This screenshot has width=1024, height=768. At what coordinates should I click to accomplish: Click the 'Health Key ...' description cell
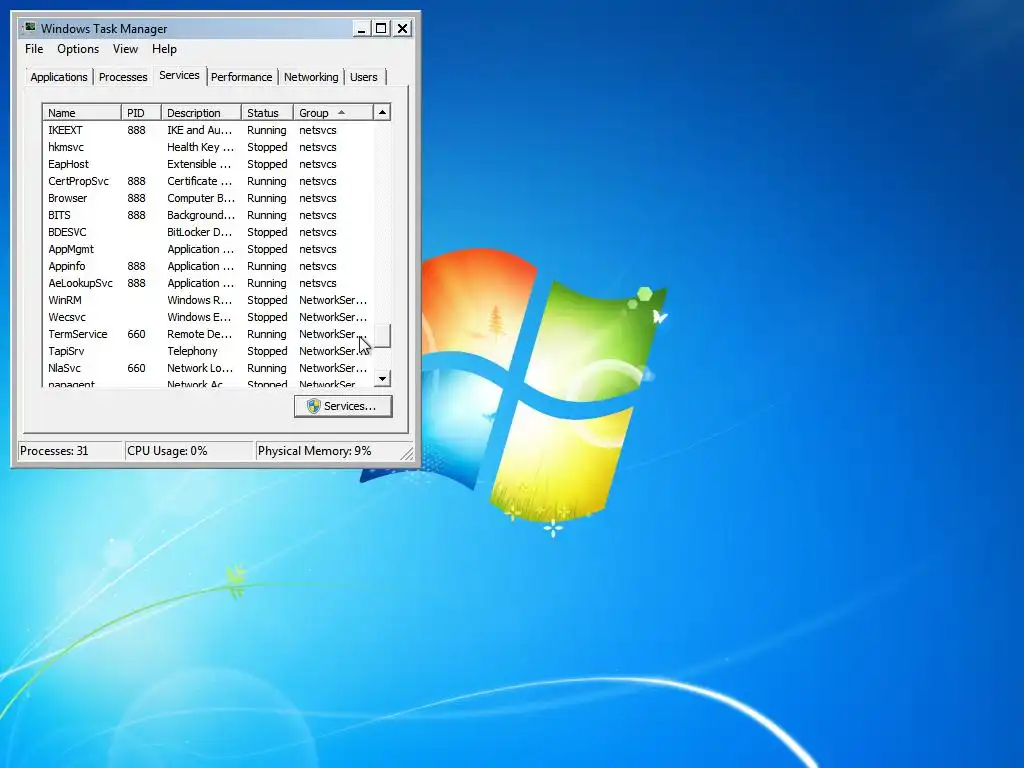point(200,147)
